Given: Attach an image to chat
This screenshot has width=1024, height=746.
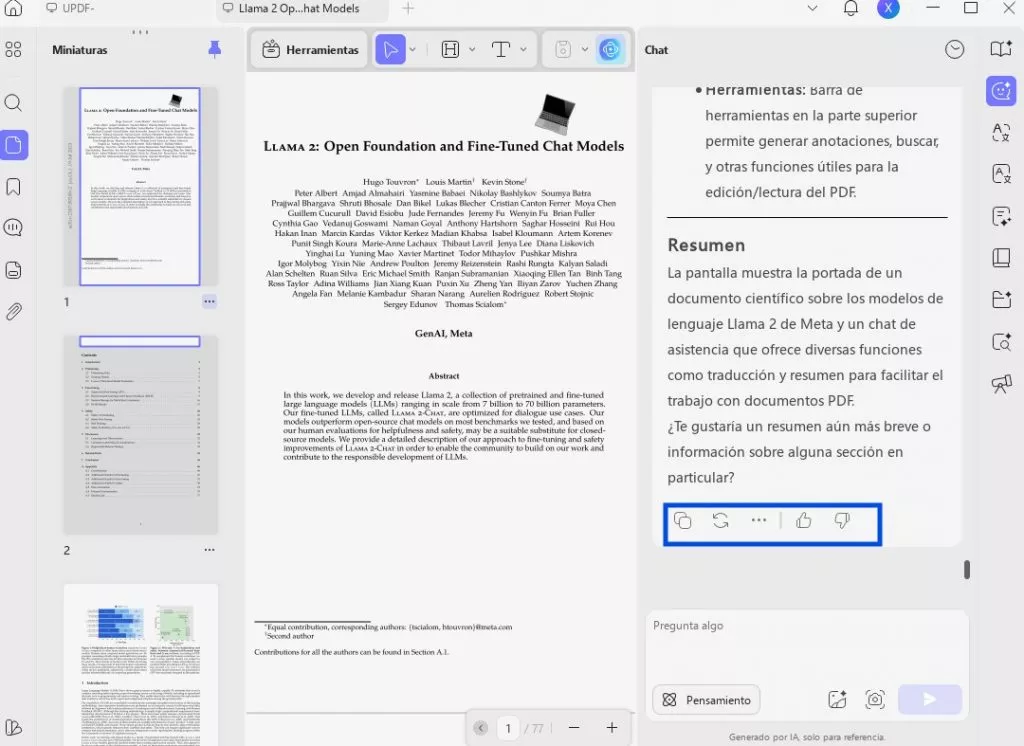Looking at the screenshot, I should tap(837, 700).
